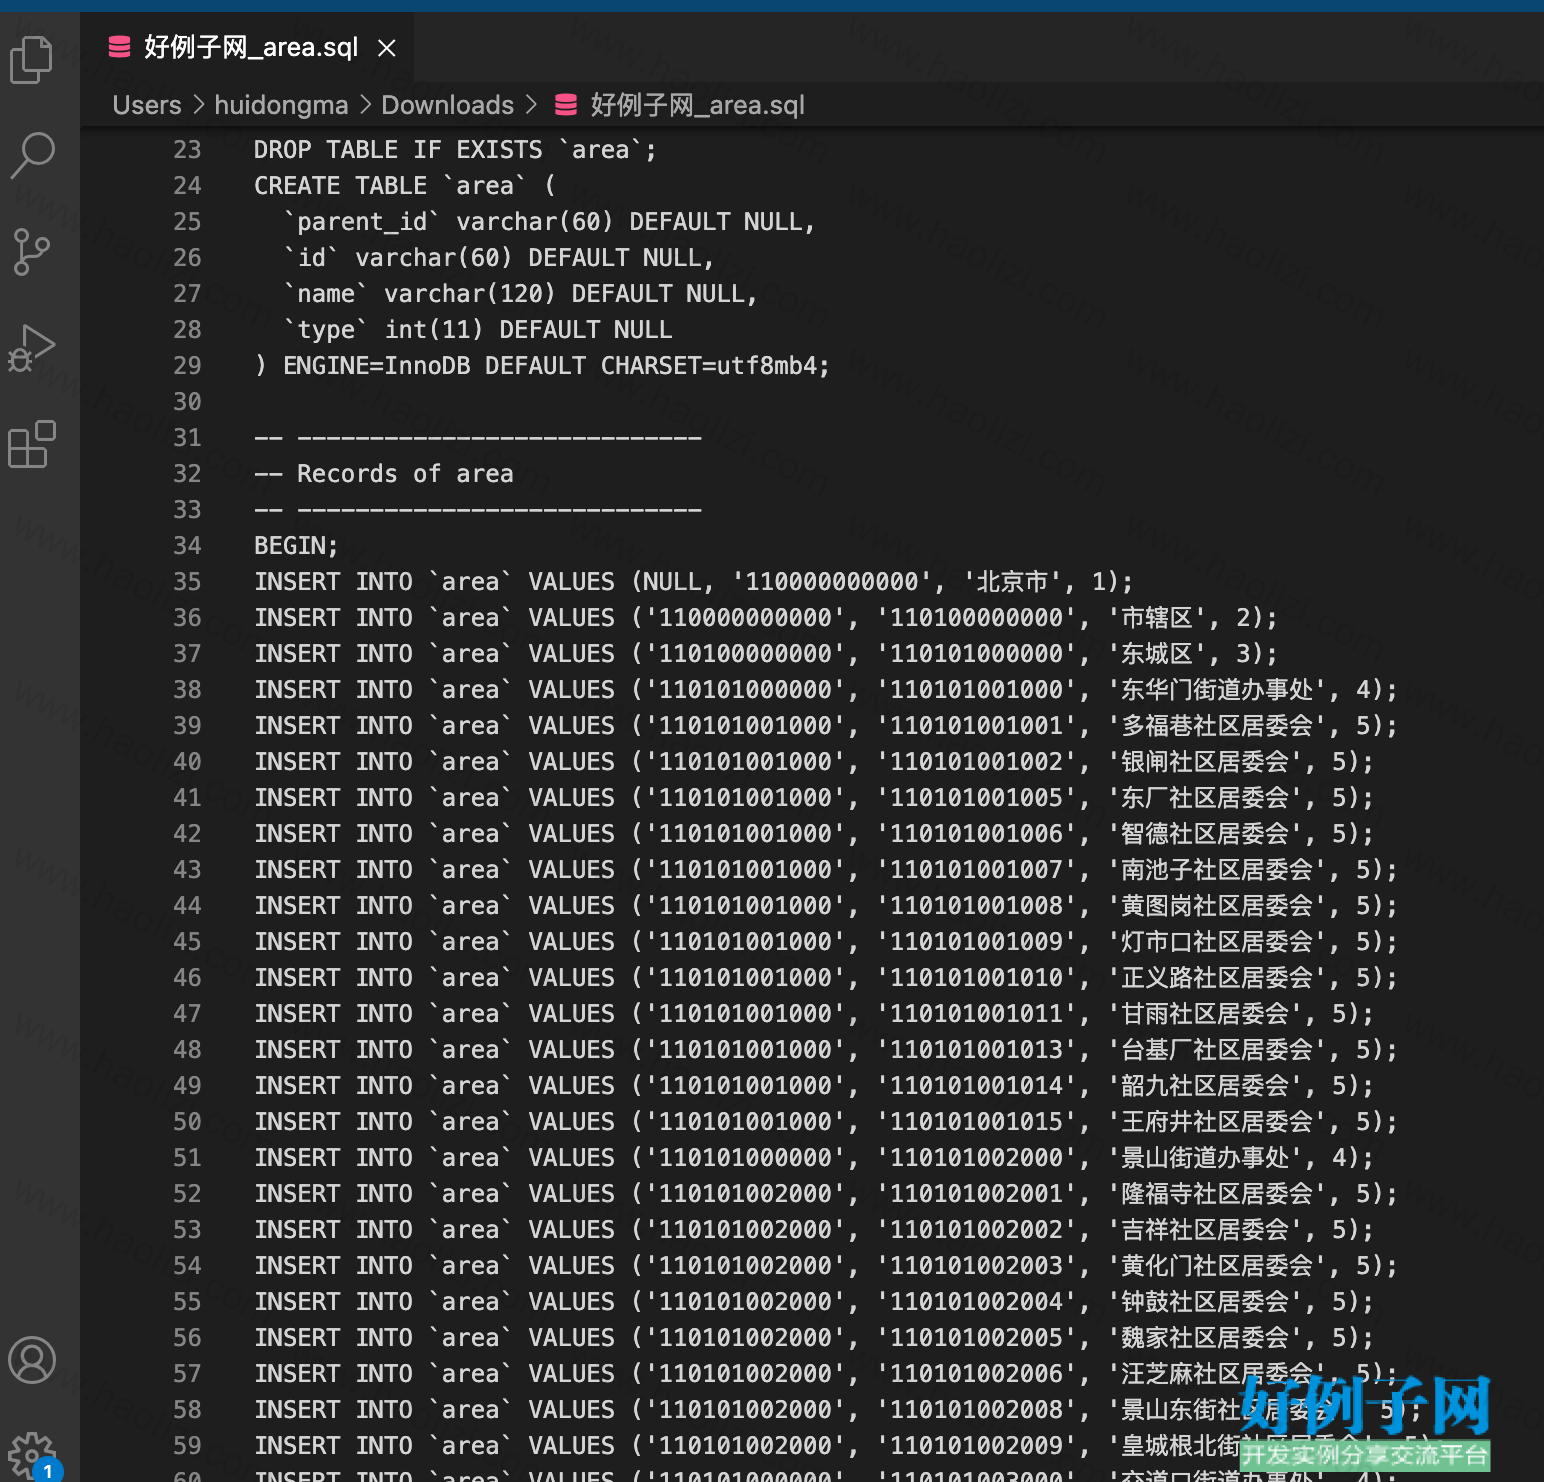The image size is (1544, 1482).
Task: Open the Explorer view in activity bar
Action: coord(31,60)
